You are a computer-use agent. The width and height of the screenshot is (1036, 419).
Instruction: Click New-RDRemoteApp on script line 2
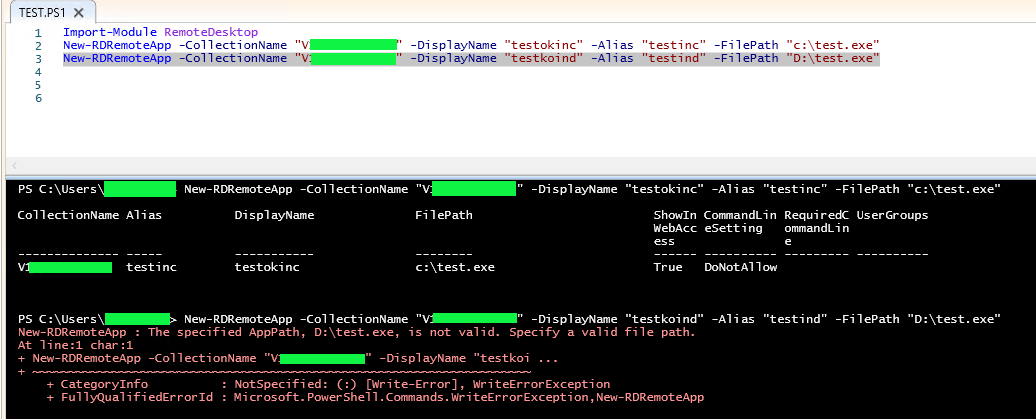[x=118, y=45]
